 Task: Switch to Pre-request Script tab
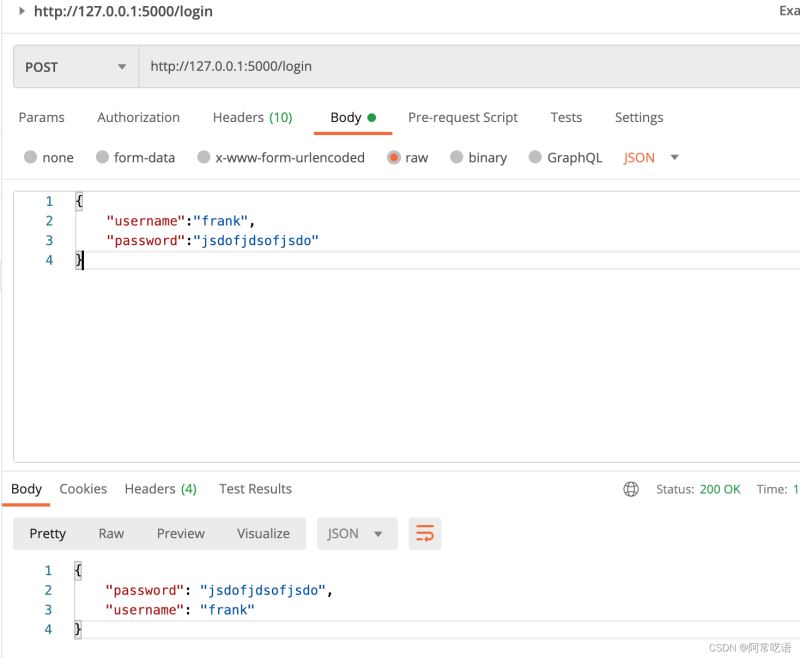(x=462, y=117)
